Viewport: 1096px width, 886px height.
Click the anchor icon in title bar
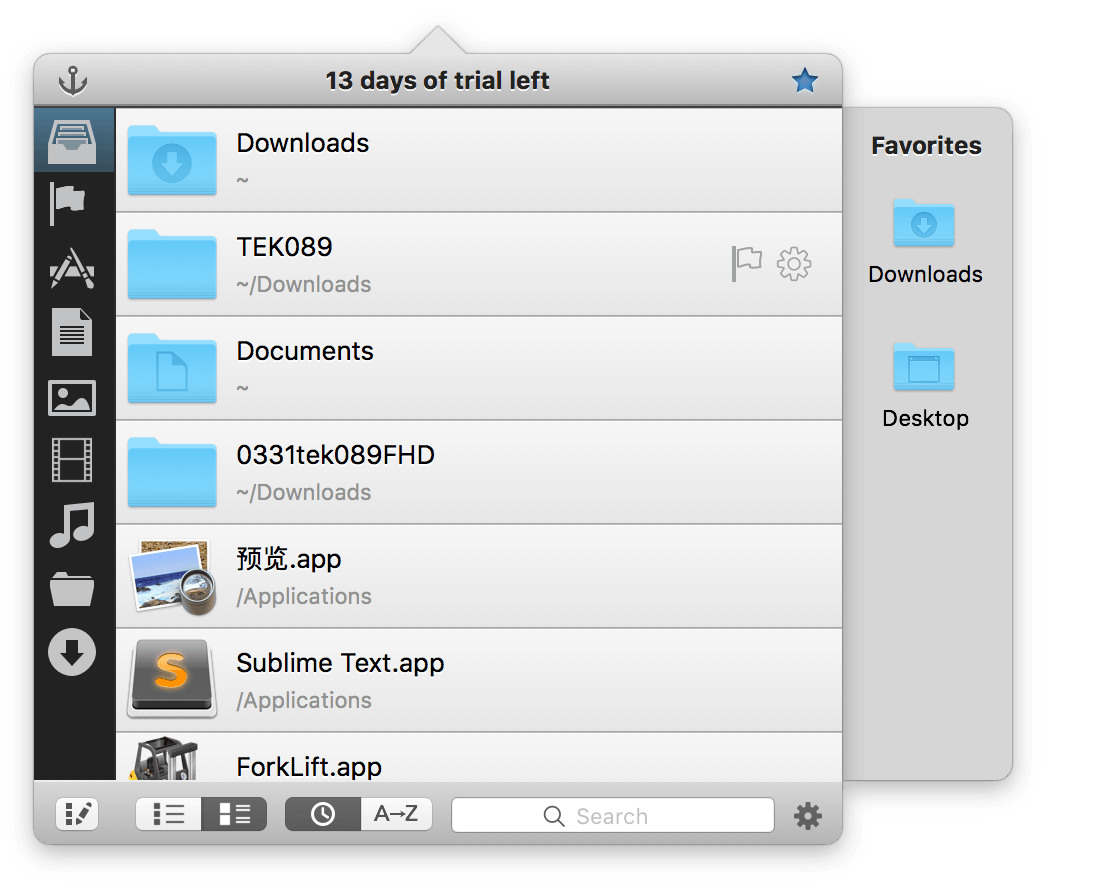click(x=73, y=80)
